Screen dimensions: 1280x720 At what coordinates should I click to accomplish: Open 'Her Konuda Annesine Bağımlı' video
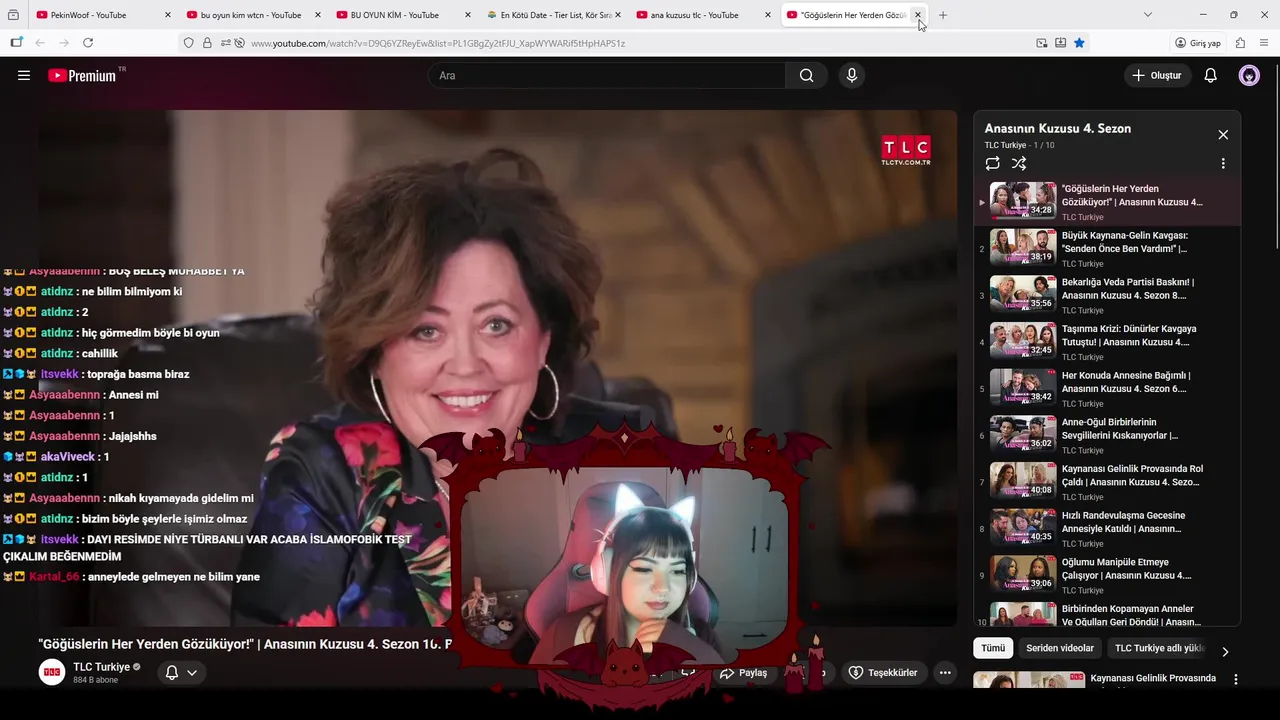(x=1107, y=389)
